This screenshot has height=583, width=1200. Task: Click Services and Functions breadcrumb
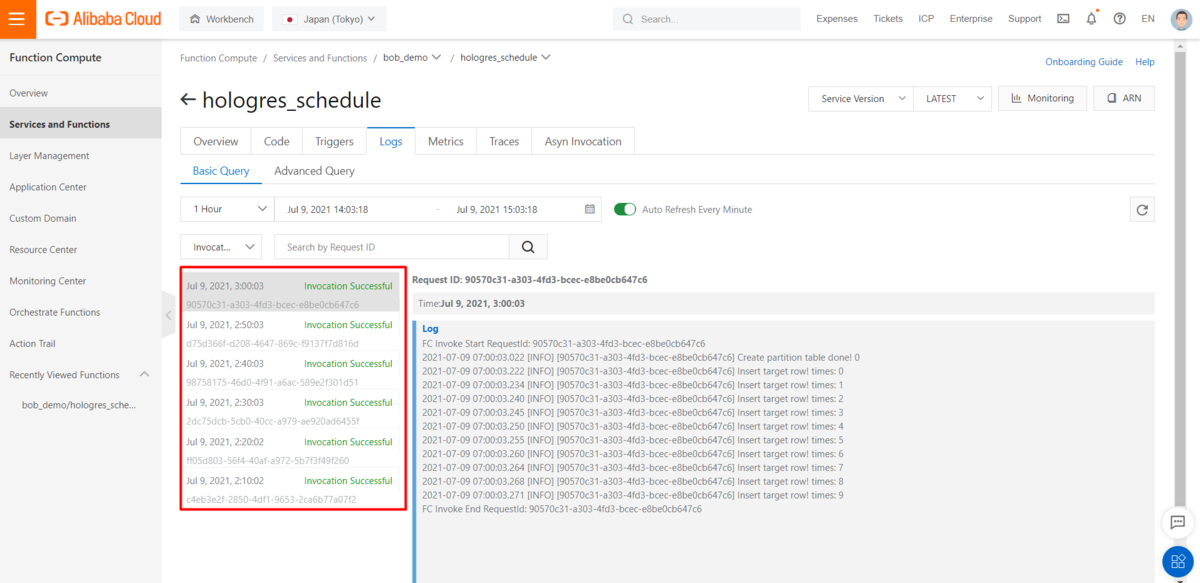(320, 58)
